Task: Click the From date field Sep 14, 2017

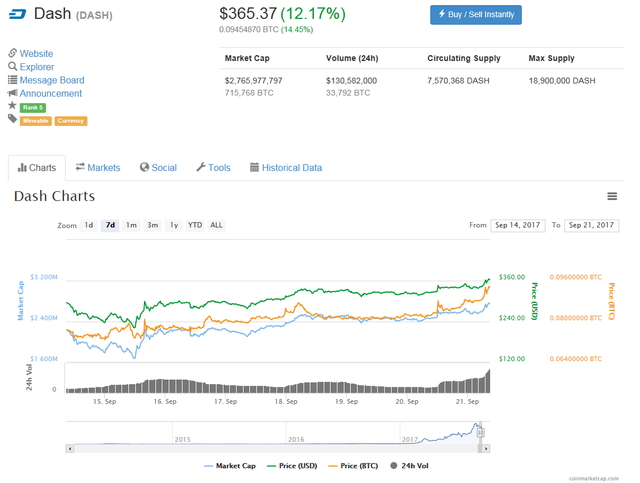Action: point(518,225)
